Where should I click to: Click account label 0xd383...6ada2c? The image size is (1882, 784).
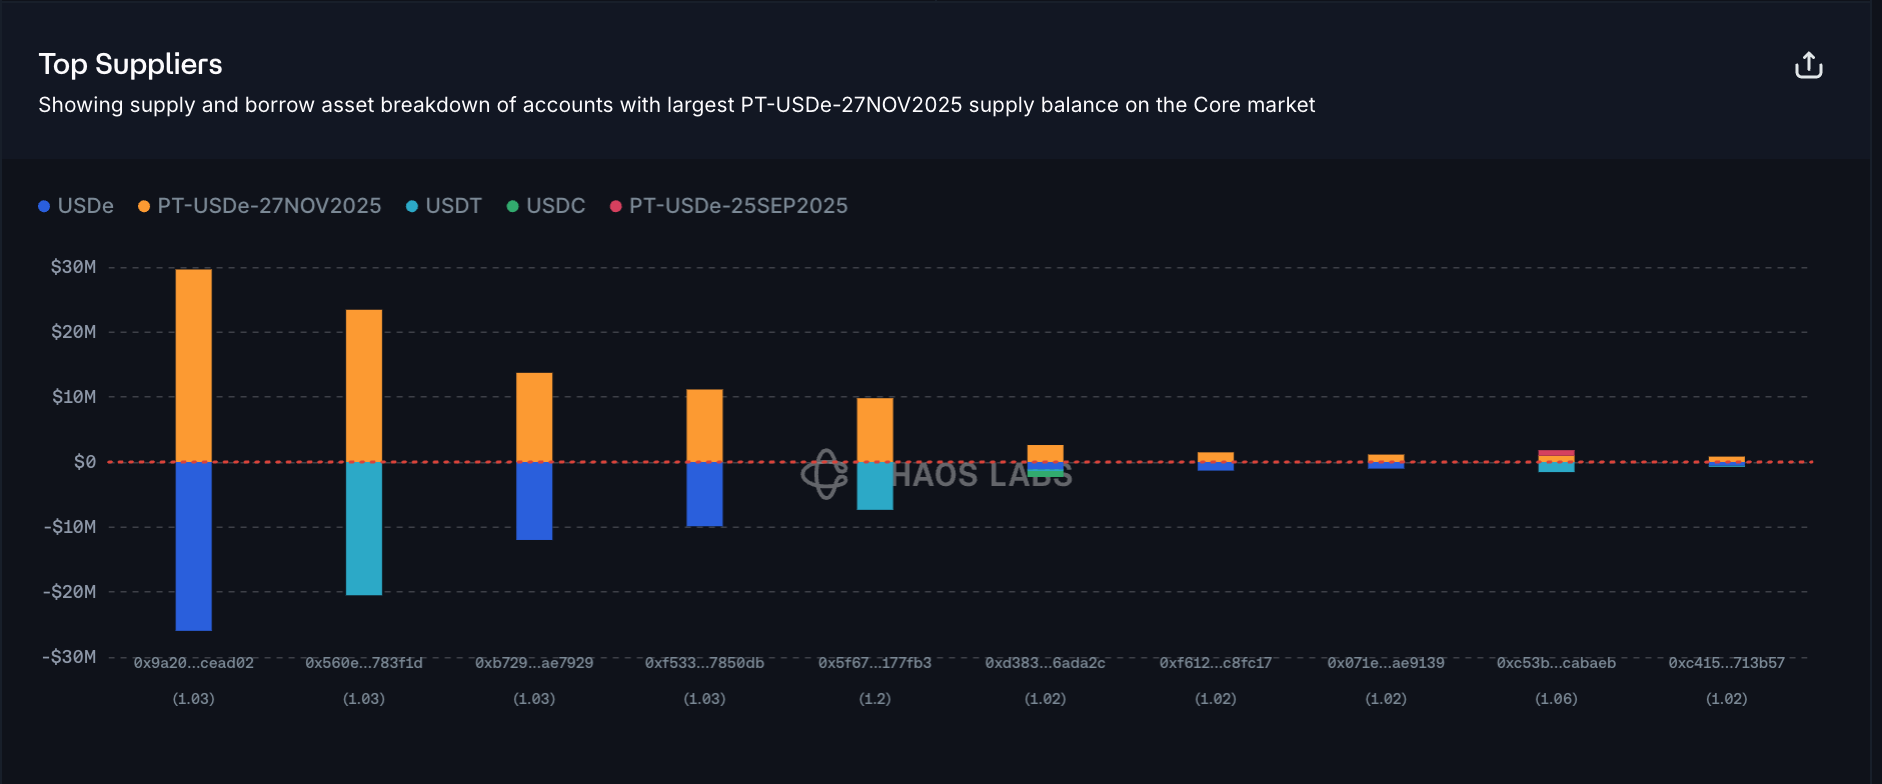(1045, 663)
